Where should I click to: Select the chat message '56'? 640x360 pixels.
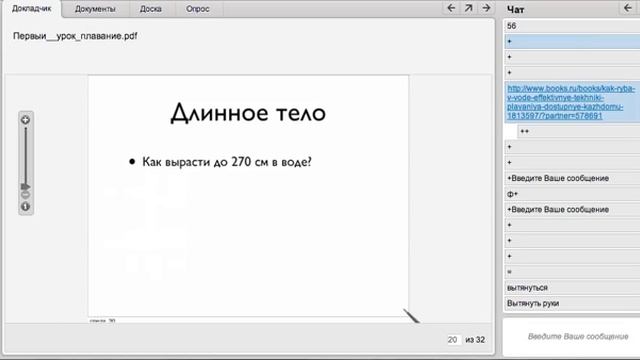tap(572, 26)
